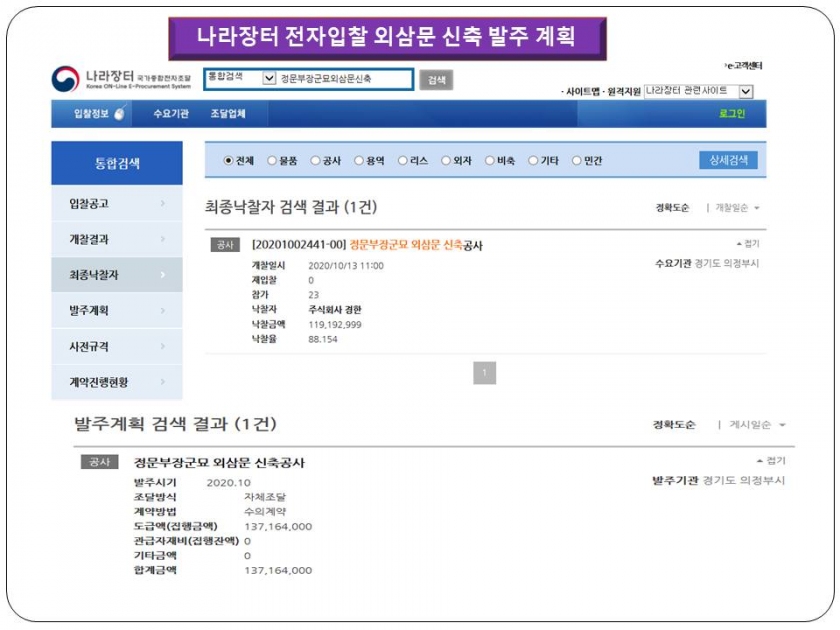Viewport: 840px width, 630px height.
Task: Click the 로그인 link
Action: 732,114
